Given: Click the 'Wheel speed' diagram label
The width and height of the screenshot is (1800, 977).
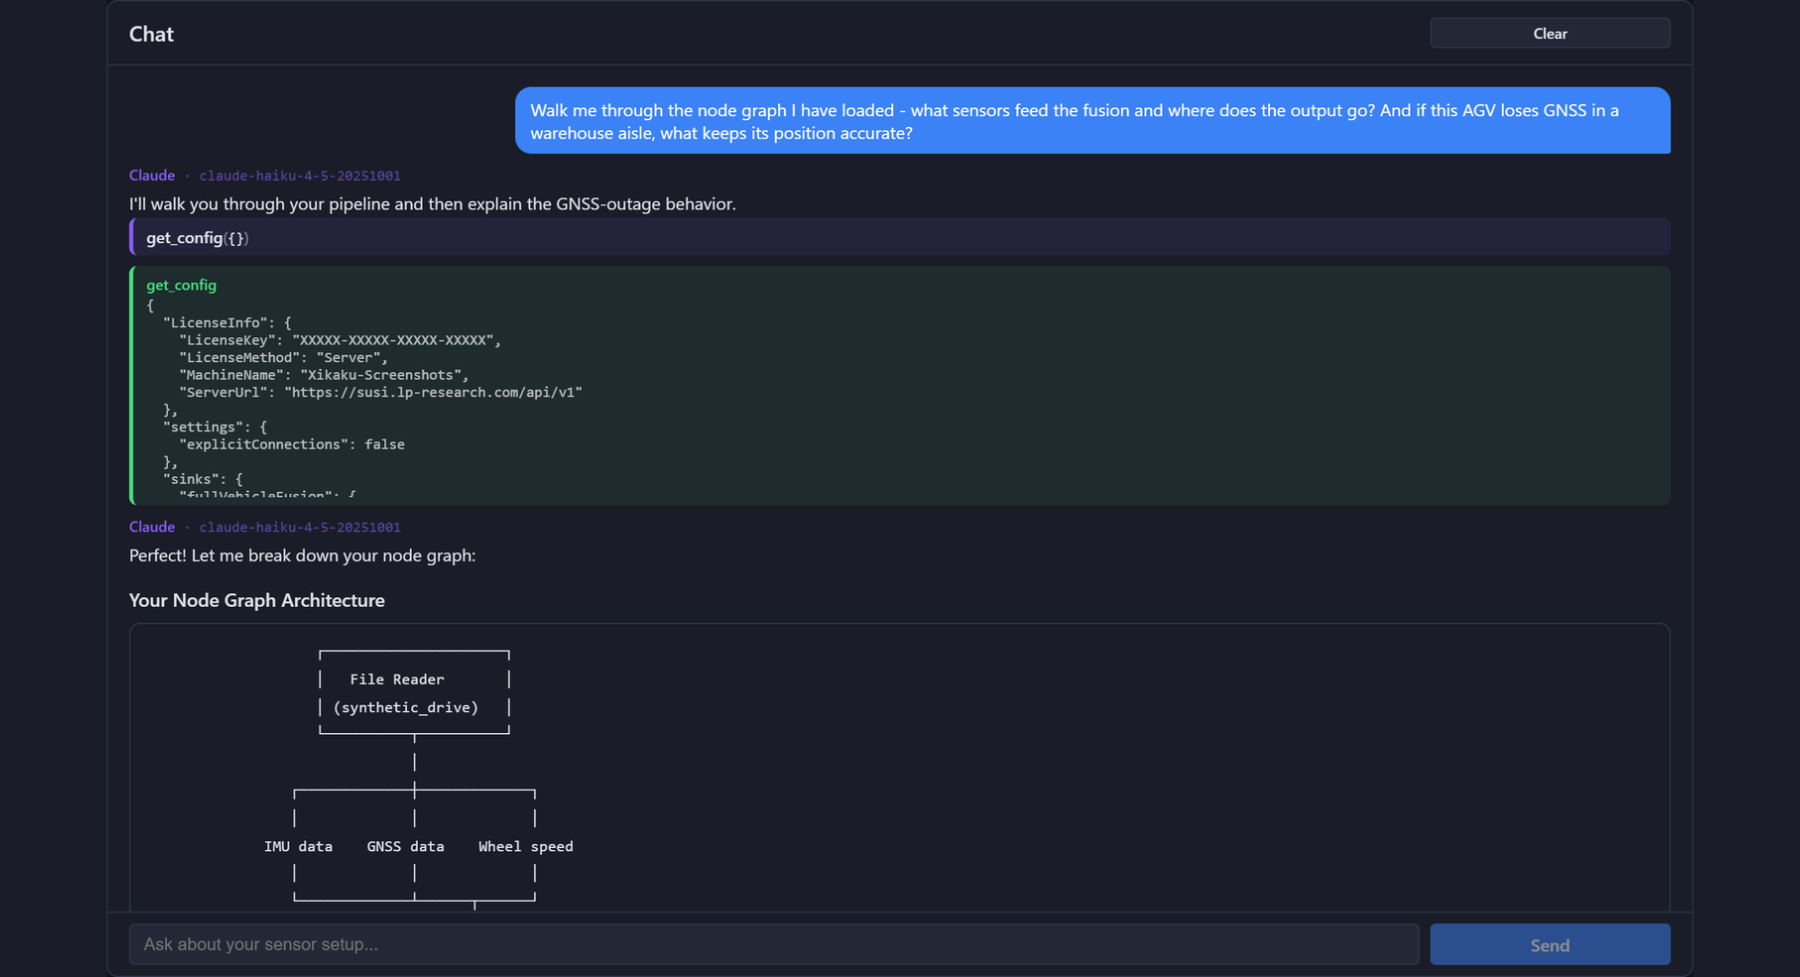Looking at the screenshot, I should coord(525,846).
